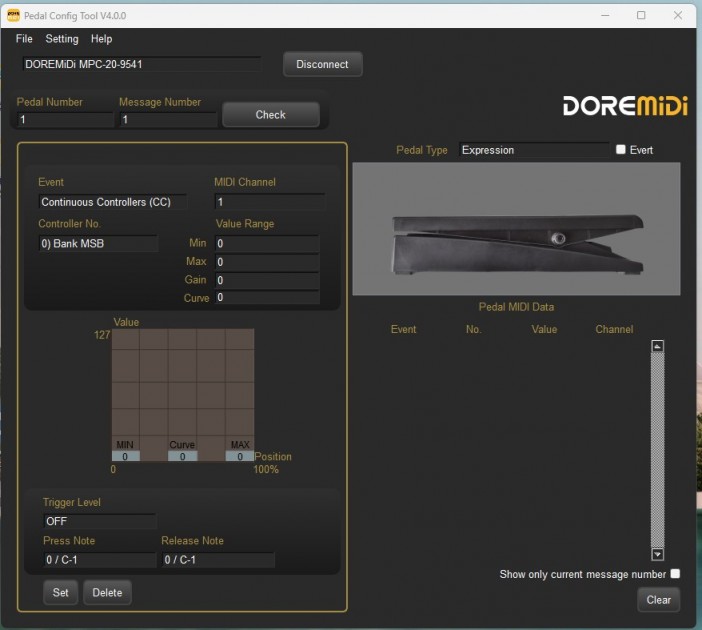Open the Setting menu
This screenshot has width=702, height=630.
click(x=61, y=39)
